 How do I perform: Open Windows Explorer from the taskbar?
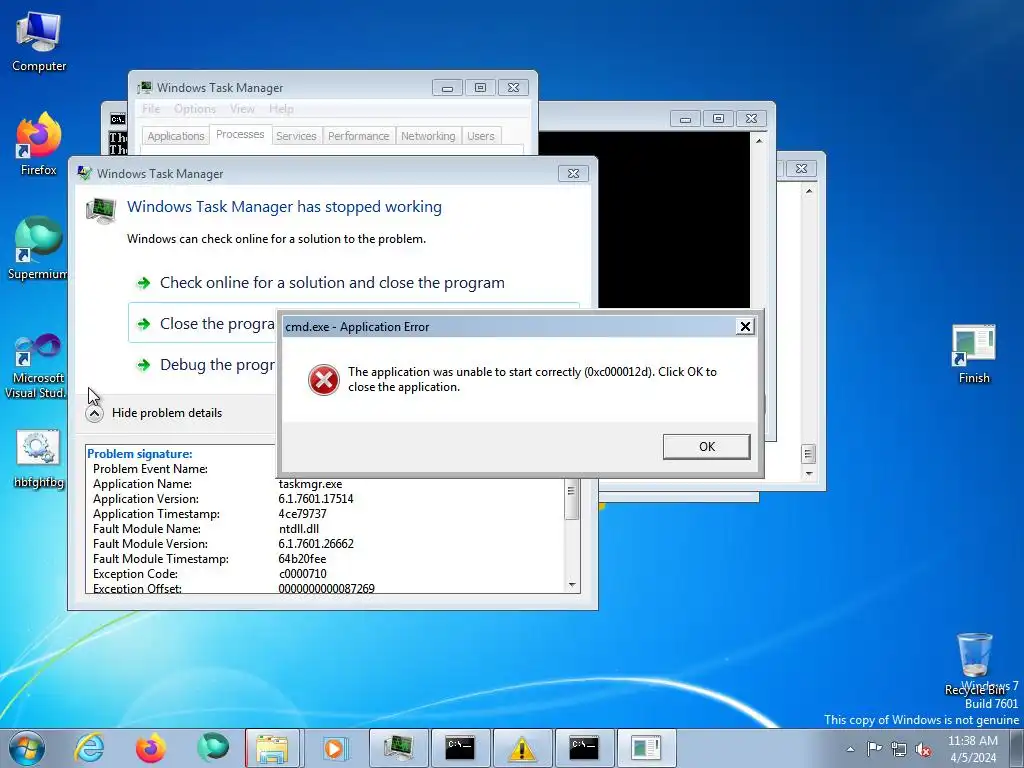pos(273,748)
